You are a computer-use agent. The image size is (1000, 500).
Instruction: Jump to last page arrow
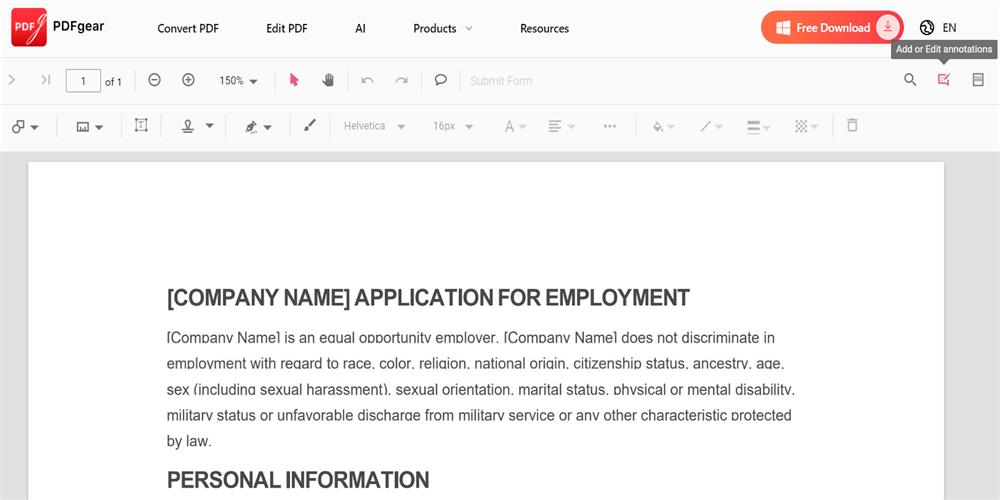(x=45, y=80)
